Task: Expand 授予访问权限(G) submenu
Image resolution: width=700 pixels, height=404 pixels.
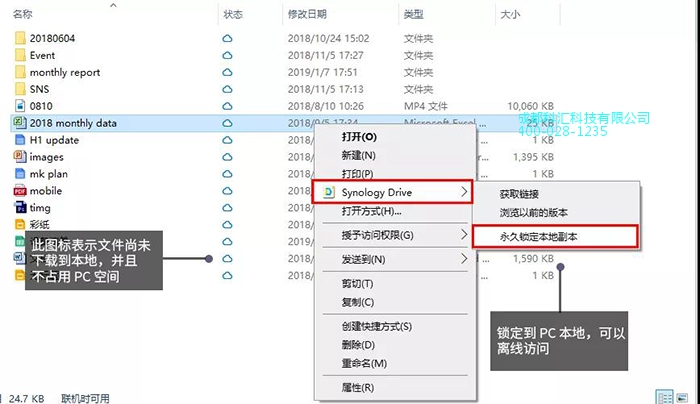Action: click(x=395, y=235)
